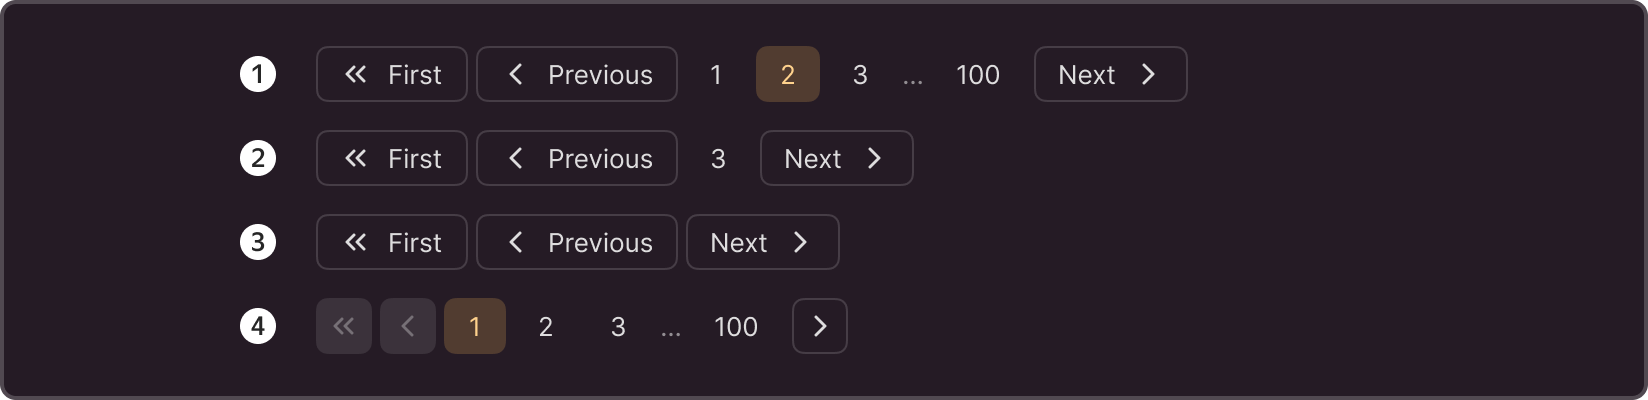Click the Next button in row 2

[x=837, y=158]
